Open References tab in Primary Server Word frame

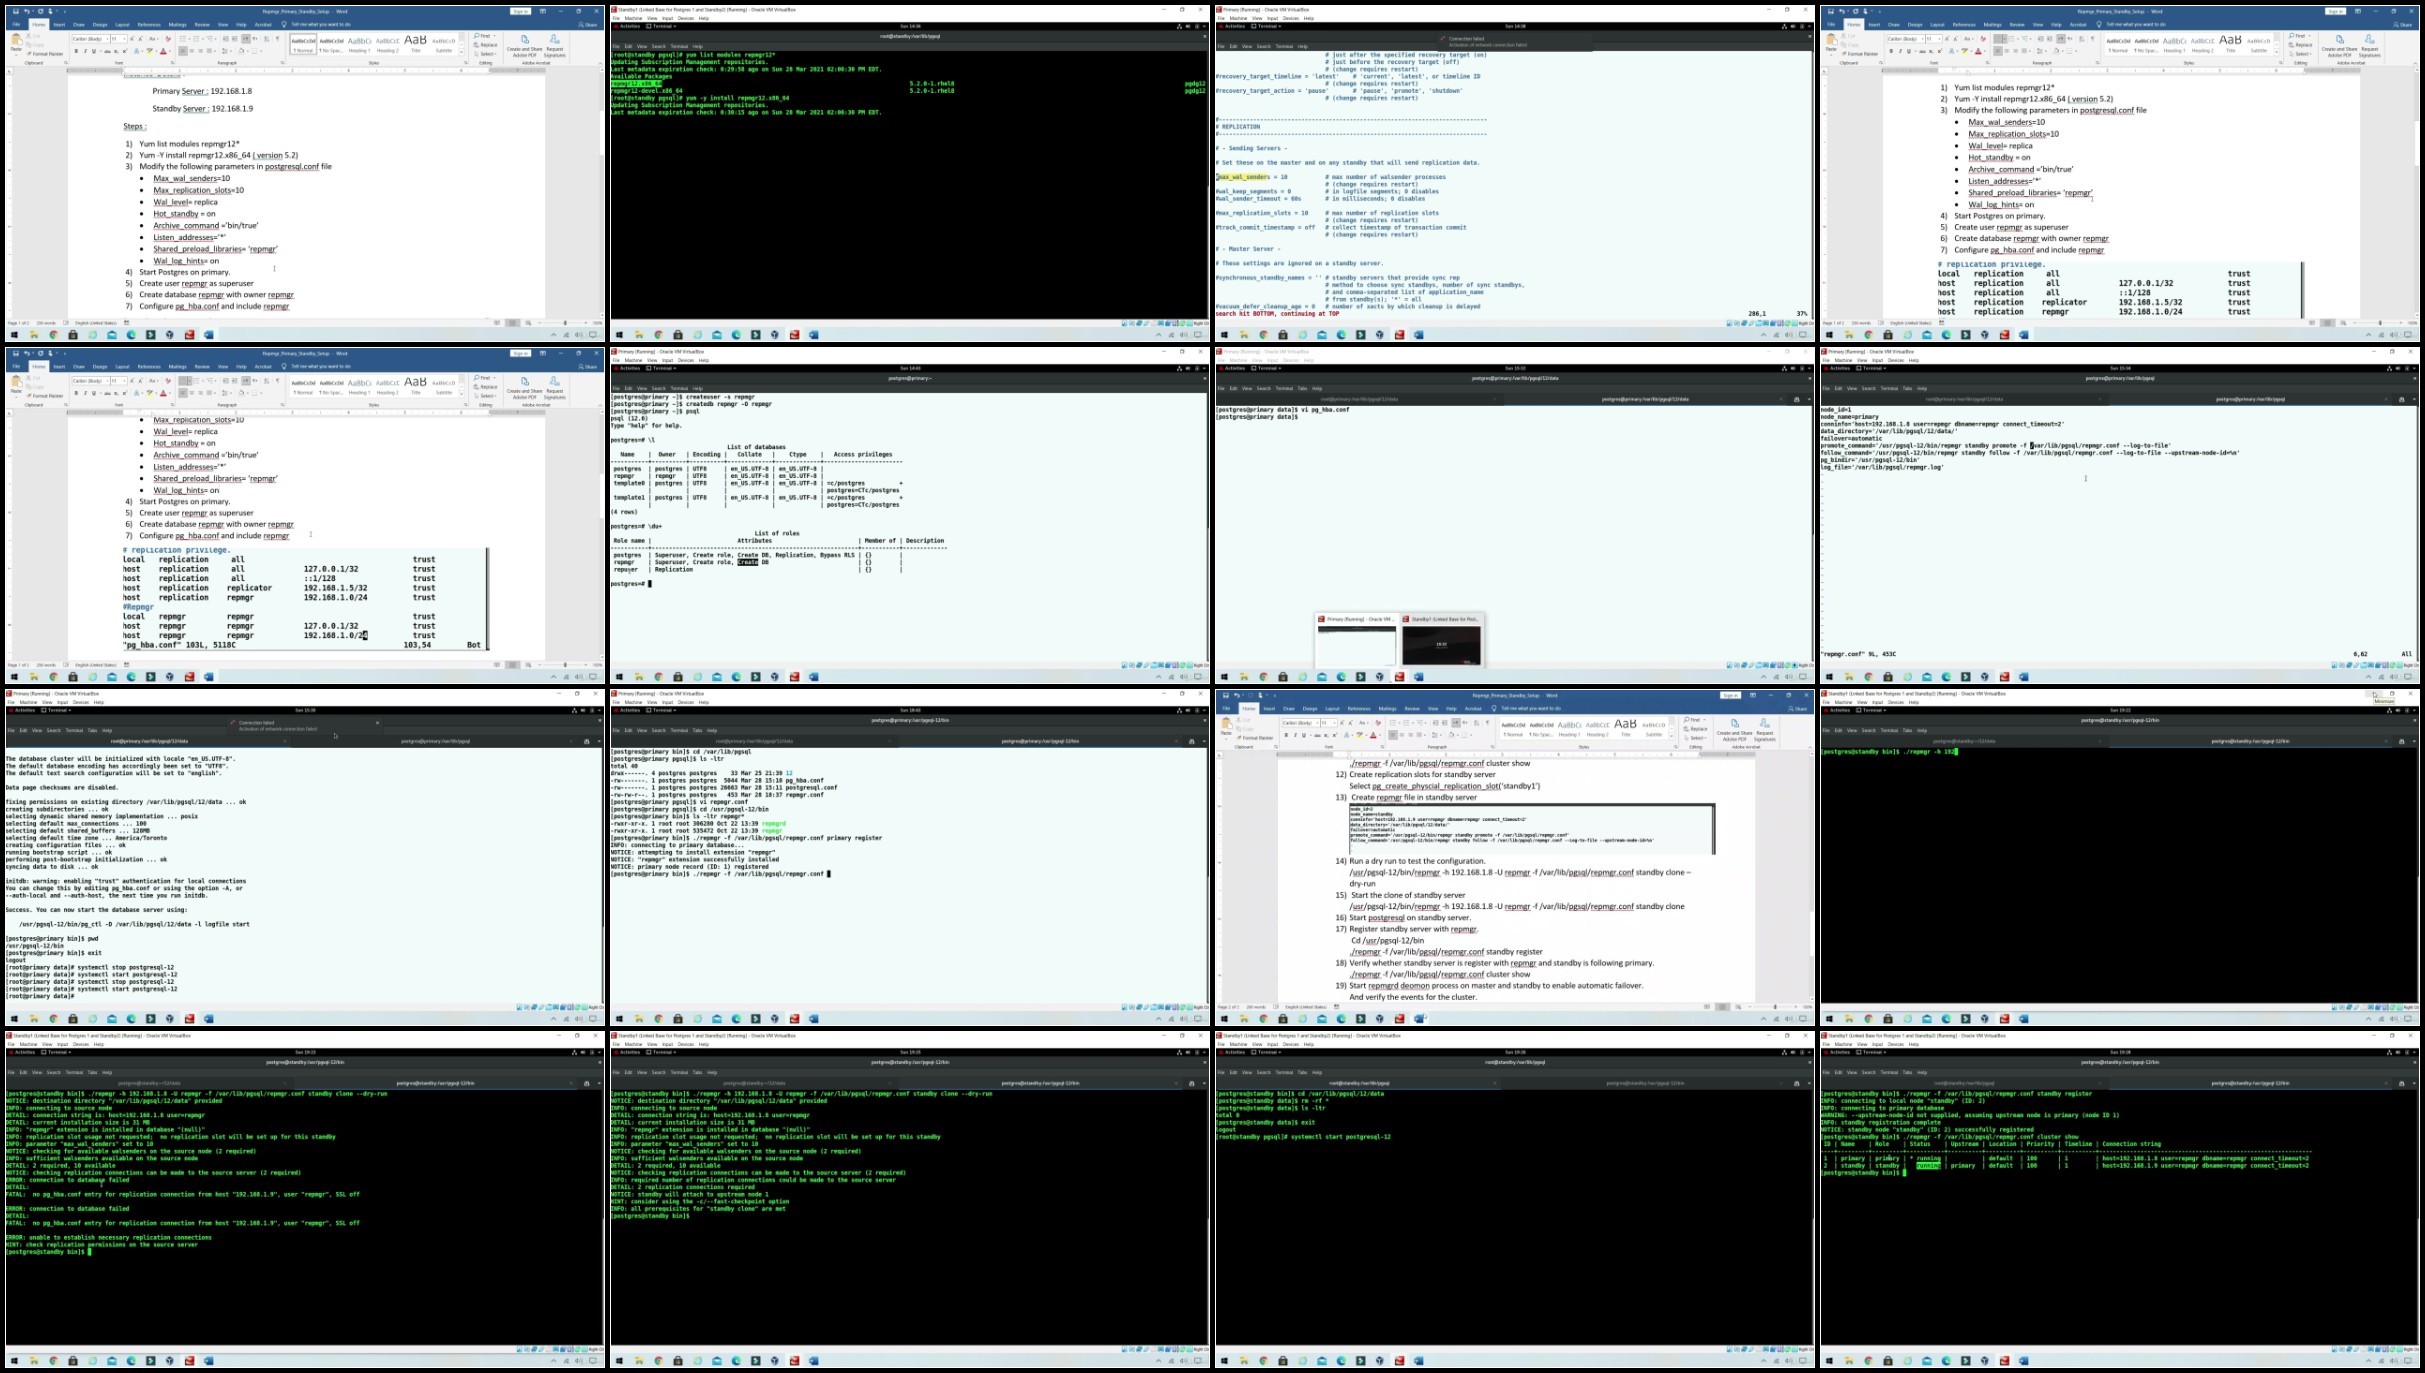[x=149, y=25]
